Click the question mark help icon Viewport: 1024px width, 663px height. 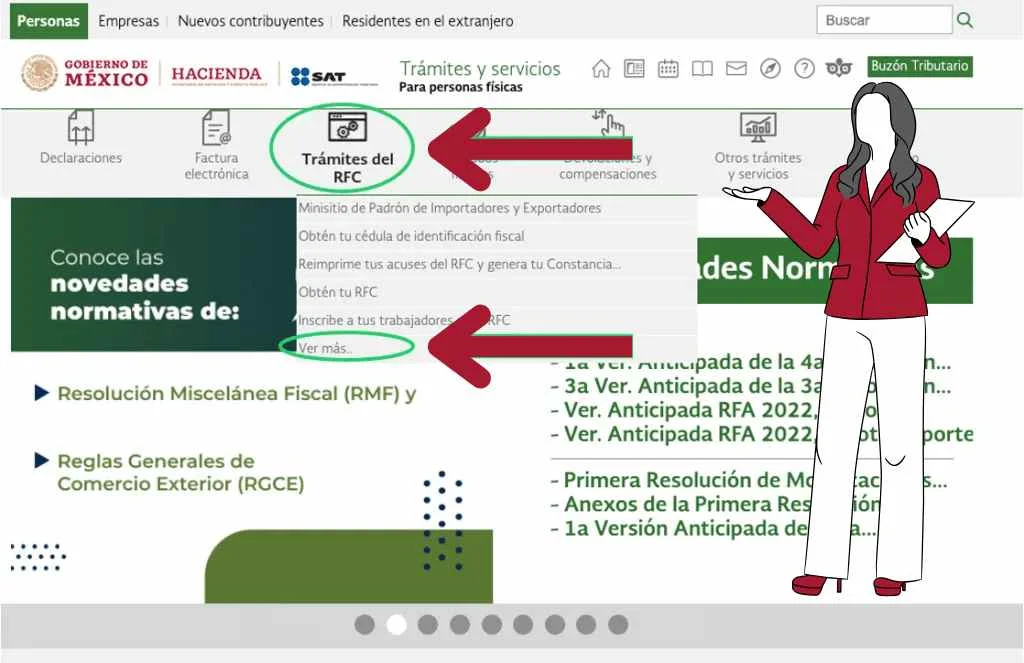click(x=804, y=68)
